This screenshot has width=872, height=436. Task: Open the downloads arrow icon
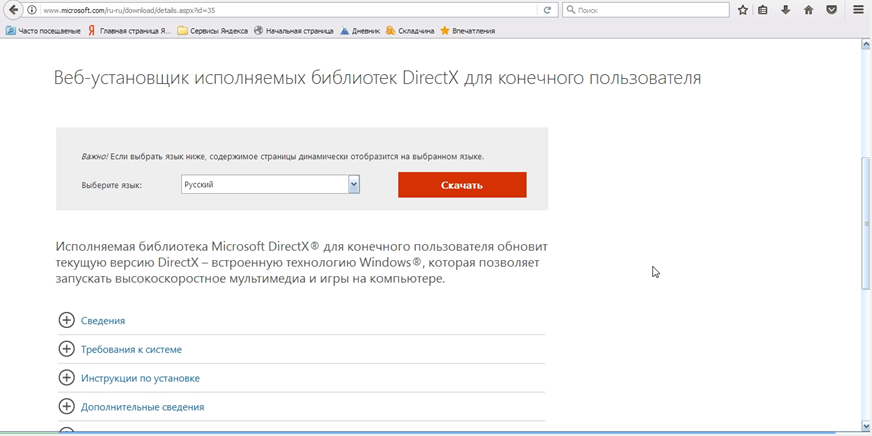point(786,10)
